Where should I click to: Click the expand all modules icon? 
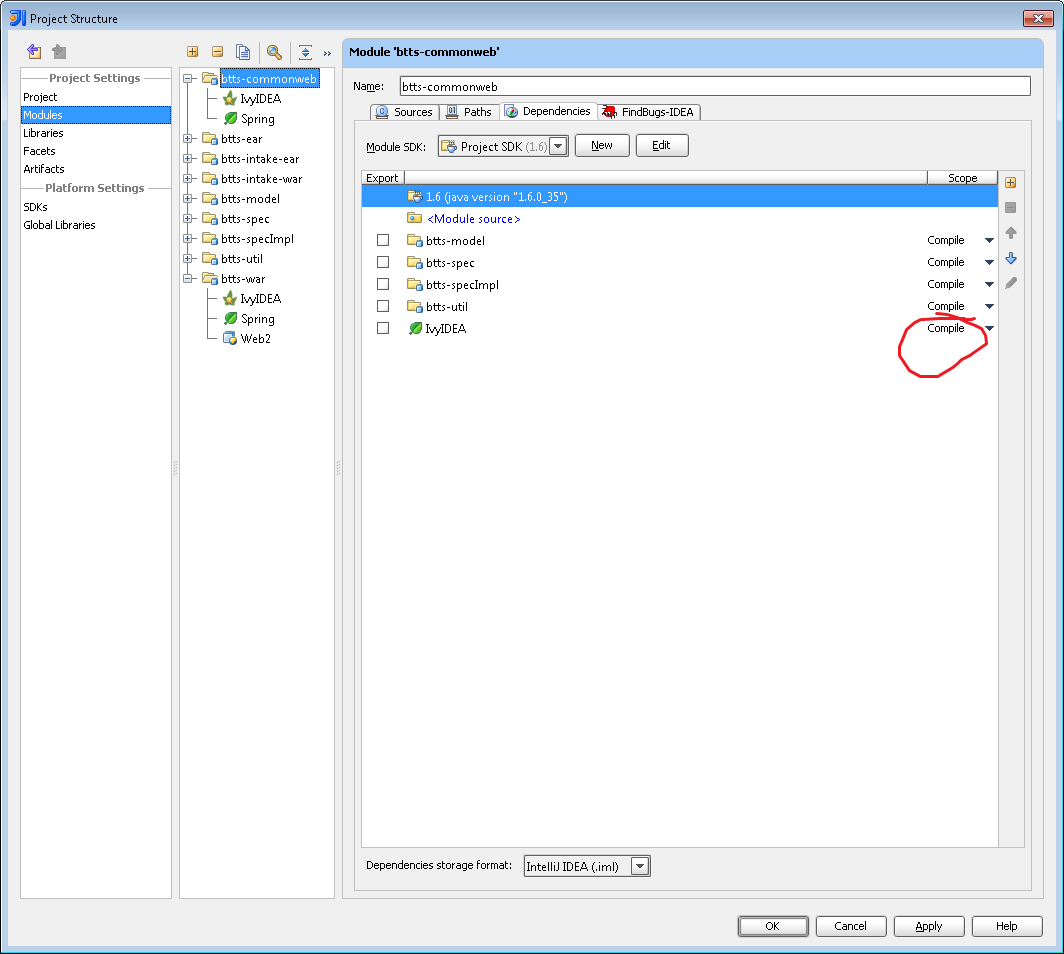pyautogui.click(x=193, y=52)
